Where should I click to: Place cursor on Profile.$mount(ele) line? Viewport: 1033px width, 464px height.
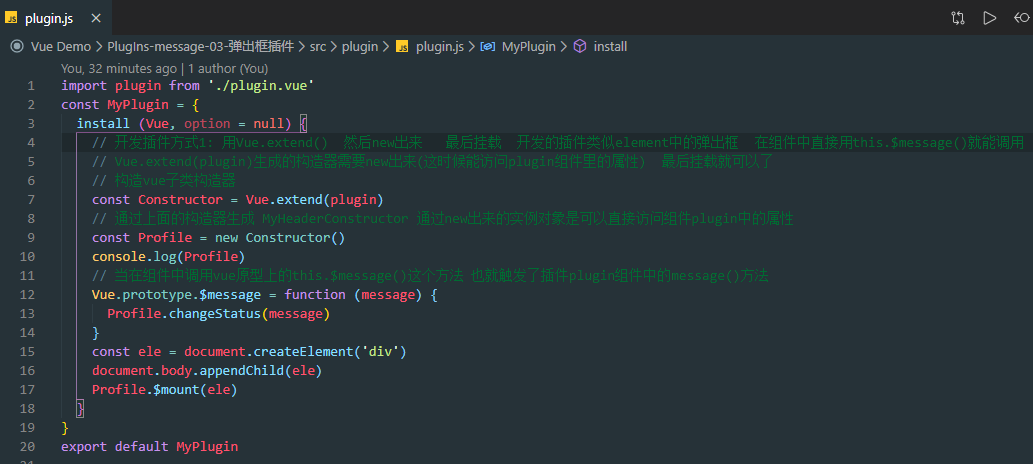(165, 390)
